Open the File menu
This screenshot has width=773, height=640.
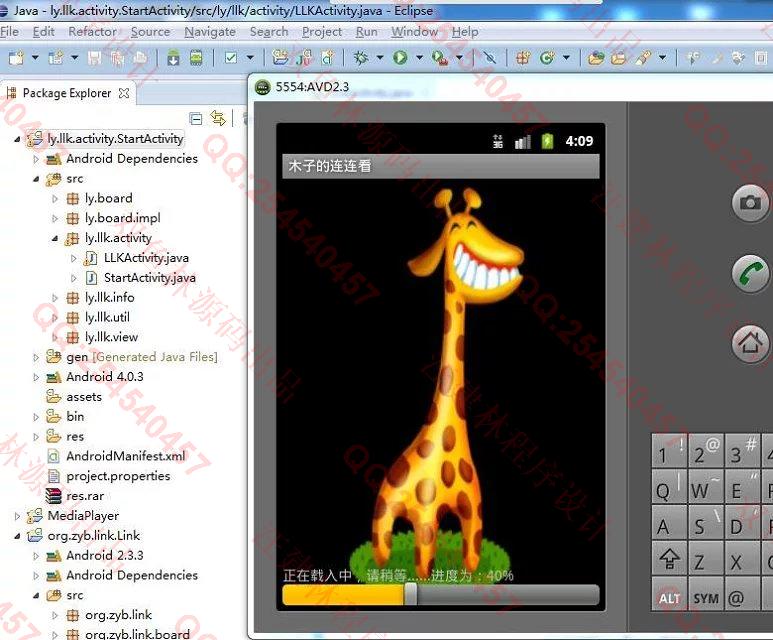coord(9,32)
